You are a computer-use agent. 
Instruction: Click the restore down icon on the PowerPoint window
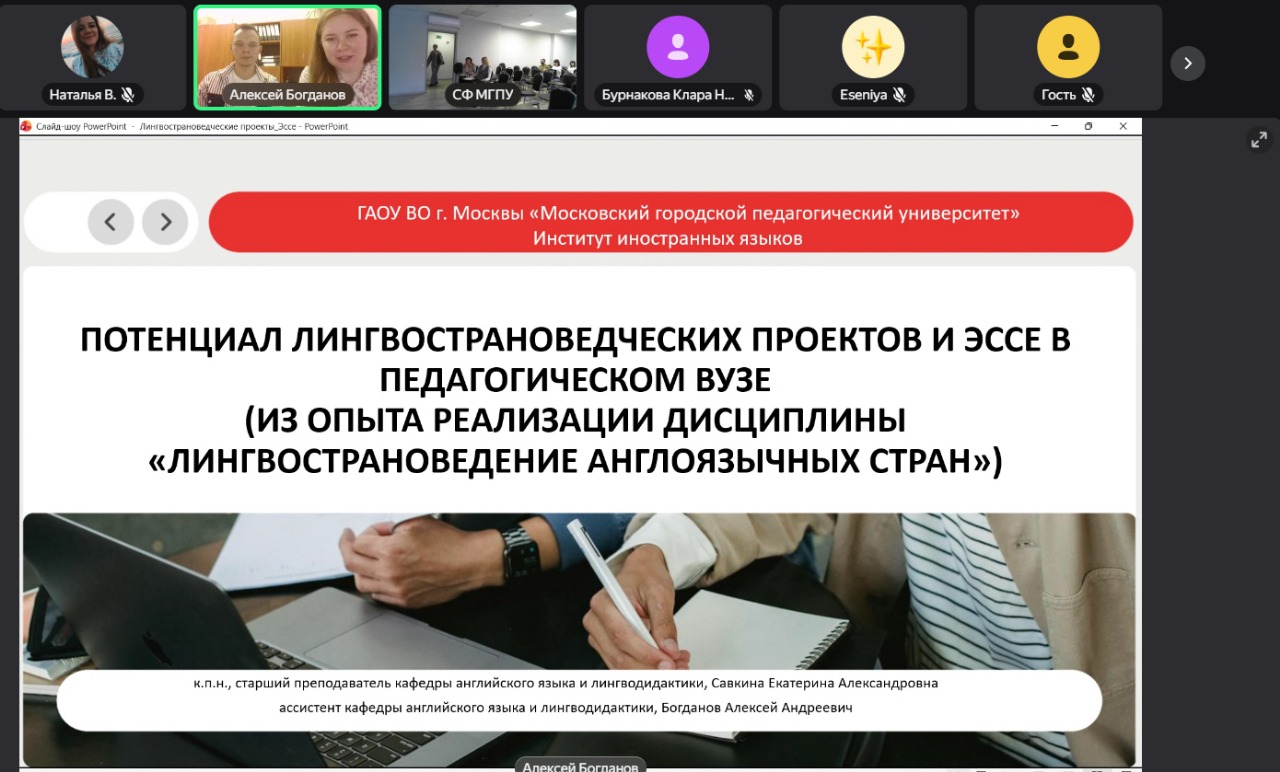click(x=1088, y=126)
